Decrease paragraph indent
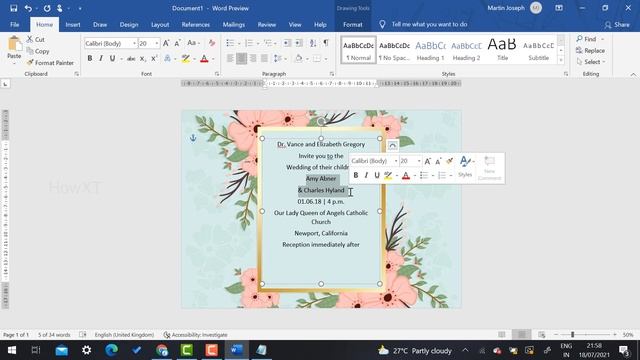This screenshot has width=640, height=360. point(287,43)
